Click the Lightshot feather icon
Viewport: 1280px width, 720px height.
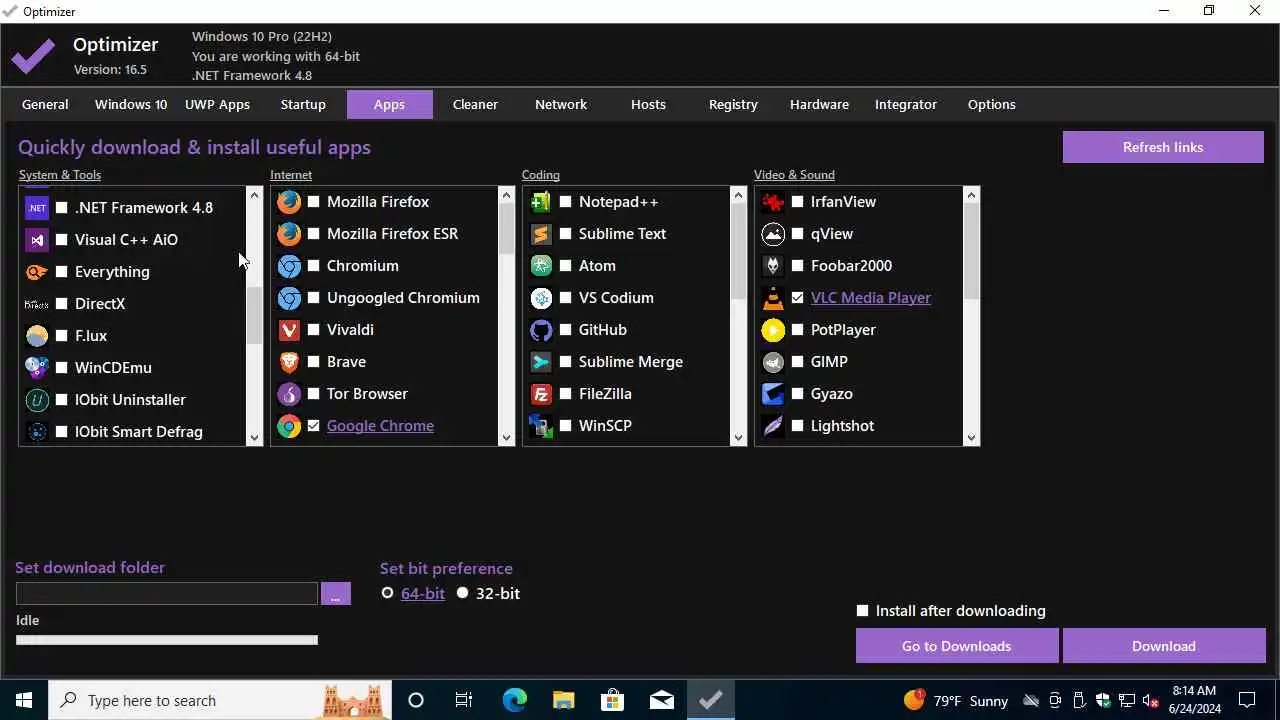point(773,426)
